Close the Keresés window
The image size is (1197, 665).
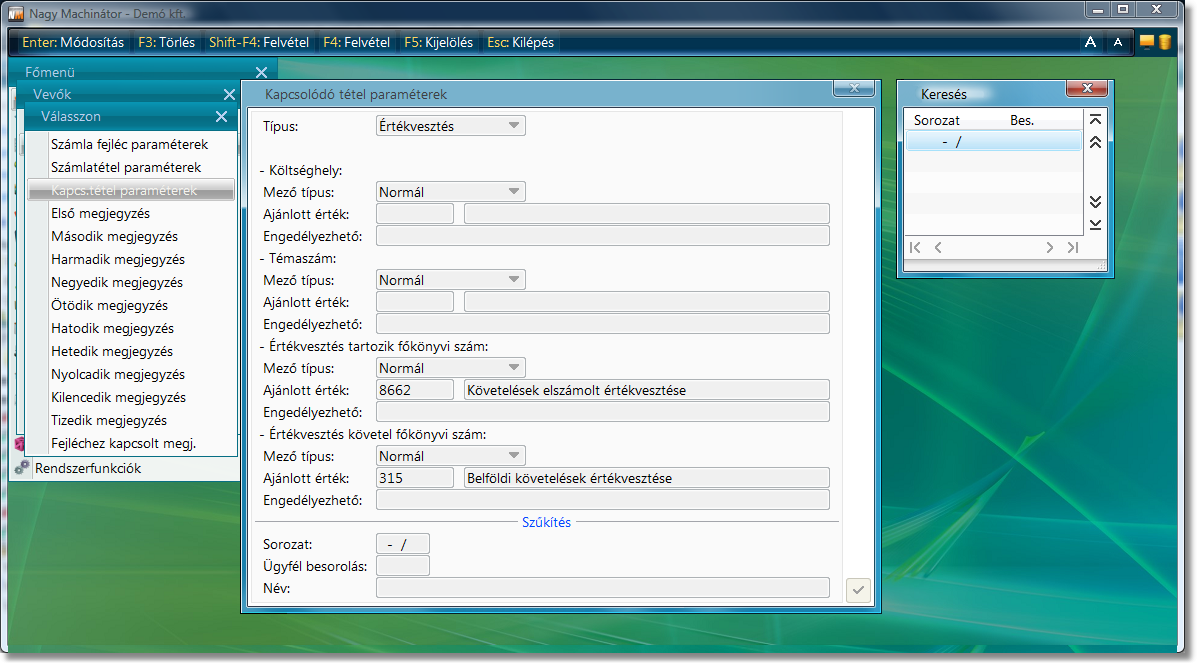(x=1087, y=88)
